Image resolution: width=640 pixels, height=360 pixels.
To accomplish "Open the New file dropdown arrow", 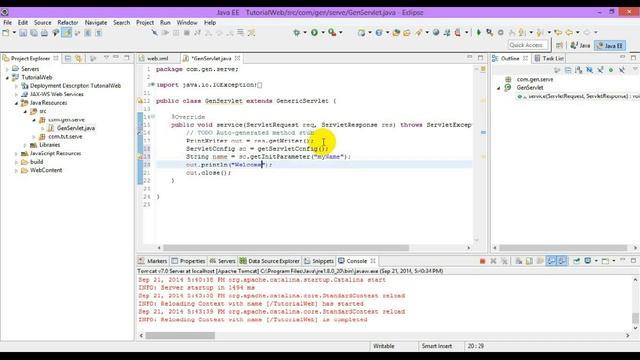I will [x=14, y=33].
